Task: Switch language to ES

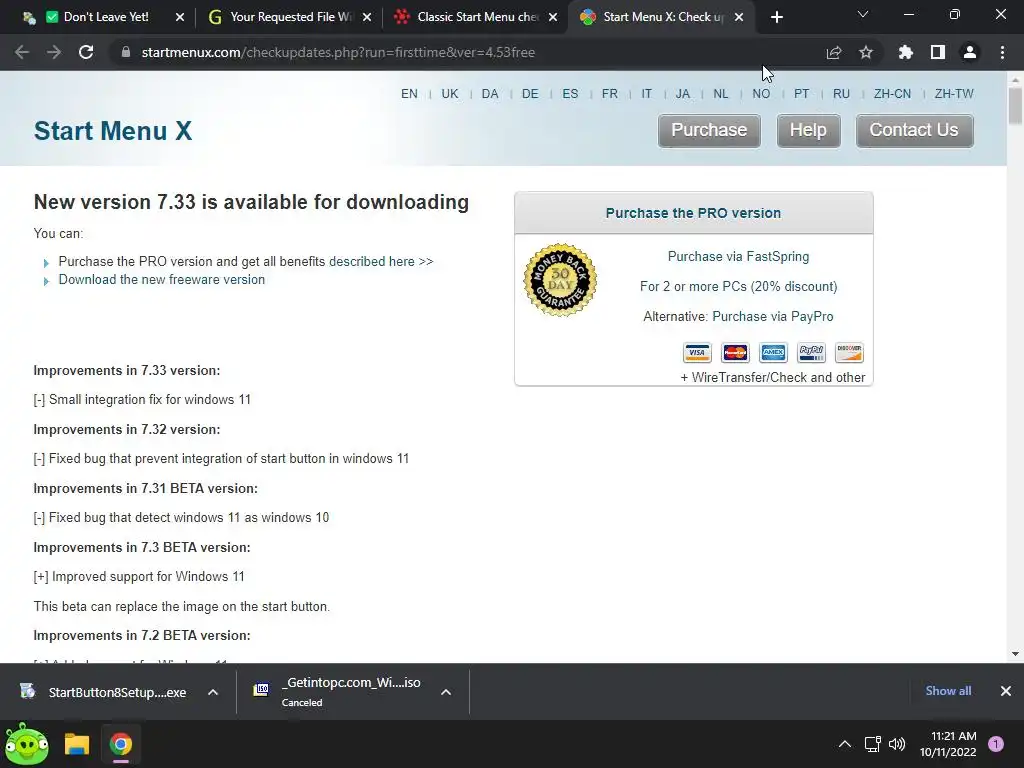Action: pyautogui.click(x=570, y=93)
